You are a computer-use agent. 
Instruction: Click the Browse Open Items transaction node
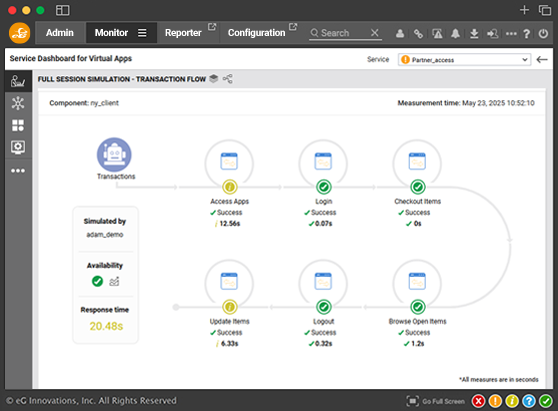pos(417,283)
